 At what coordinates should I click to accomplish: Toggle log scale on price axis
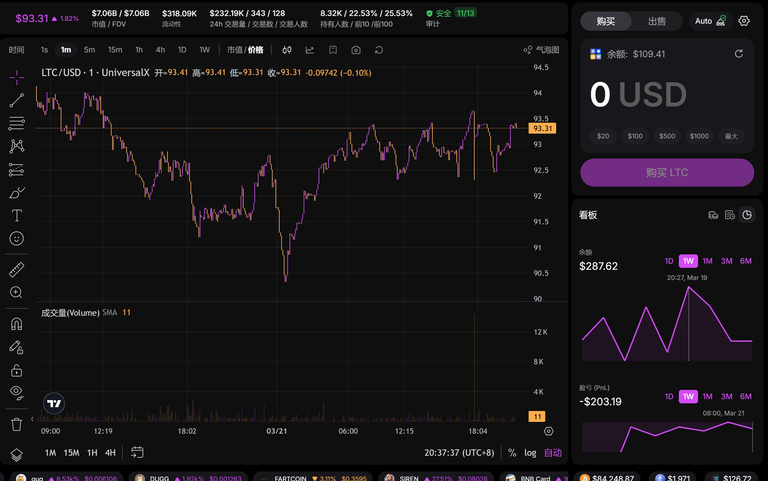tap(530, 453)
